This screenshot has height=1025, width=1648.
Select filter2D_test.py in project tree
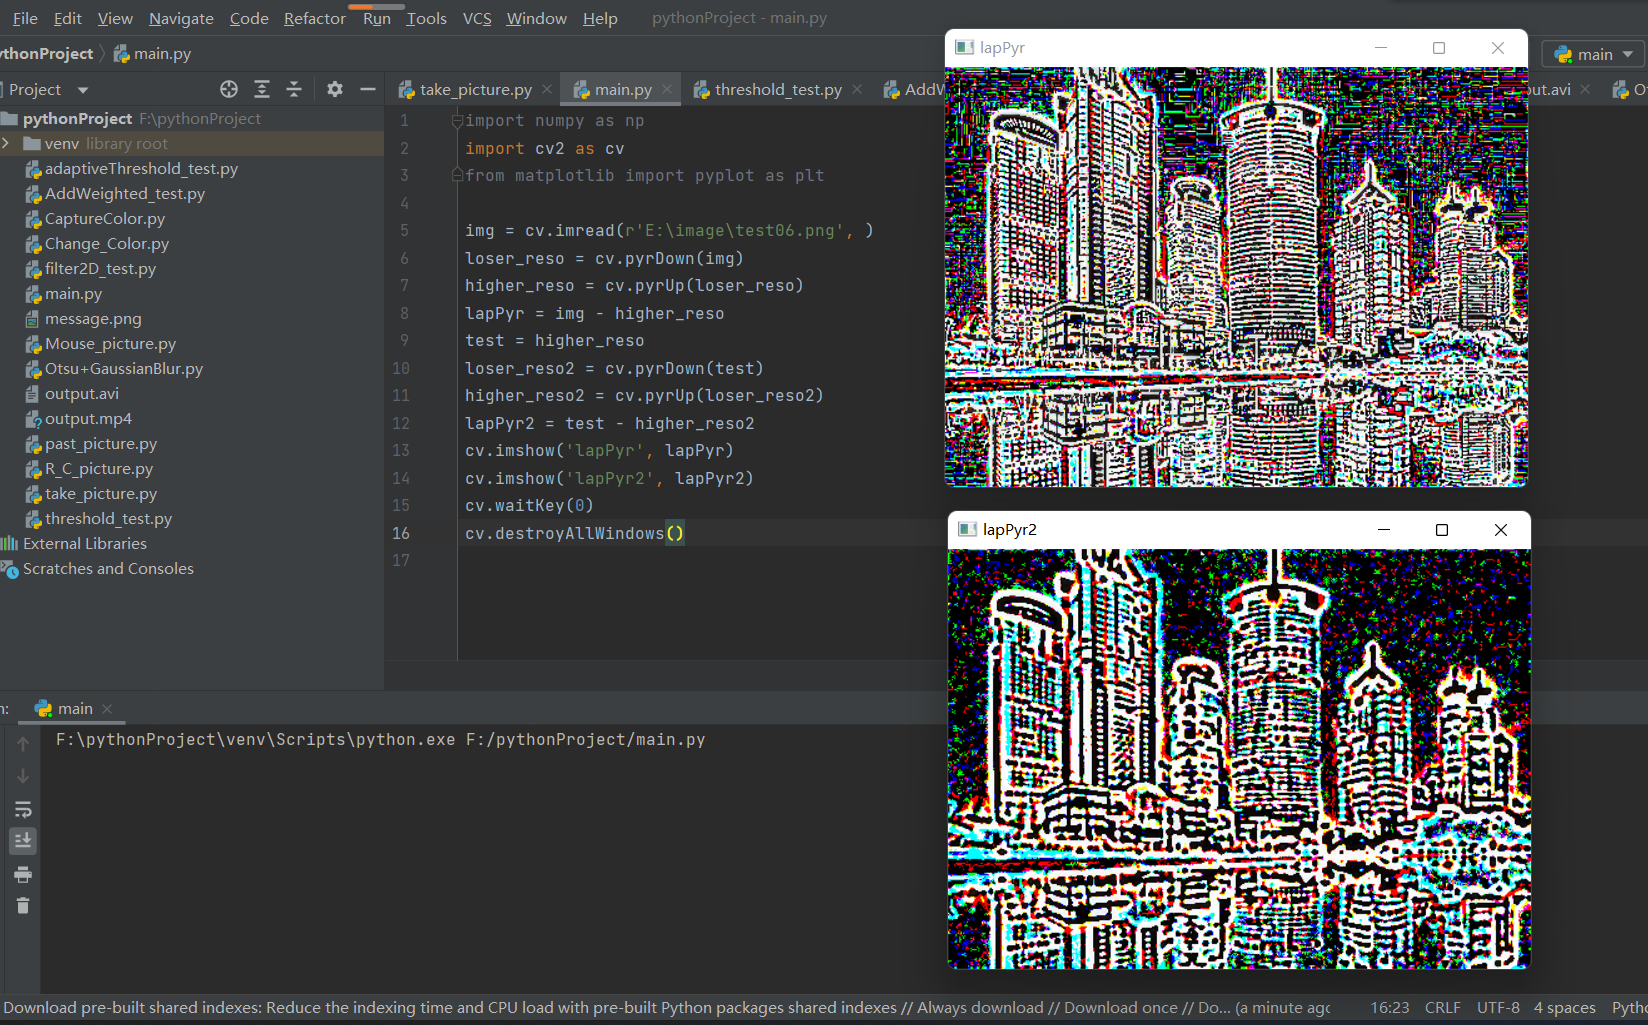point(100,268)
